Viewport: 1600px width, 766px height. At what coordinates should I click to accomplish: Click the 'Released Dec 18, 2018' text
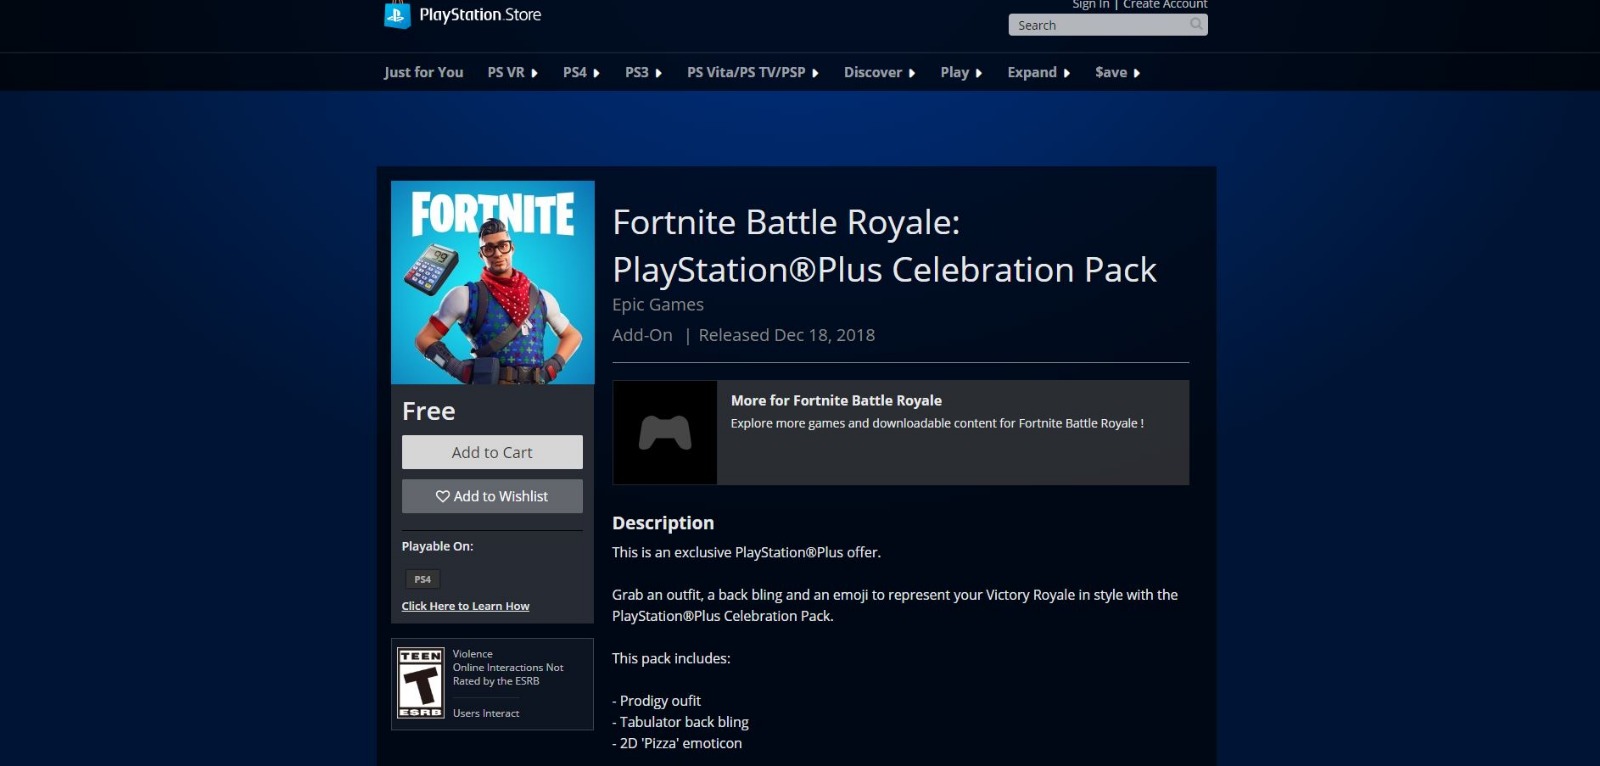click(x=786, y=335)
